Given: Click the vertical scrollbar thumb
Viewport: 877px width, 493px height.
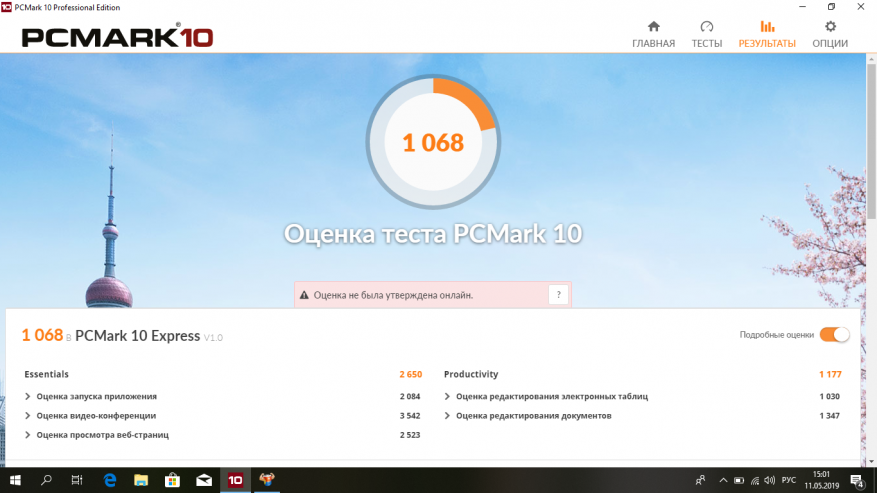Looking at the screenshot, I should [871, 142].
